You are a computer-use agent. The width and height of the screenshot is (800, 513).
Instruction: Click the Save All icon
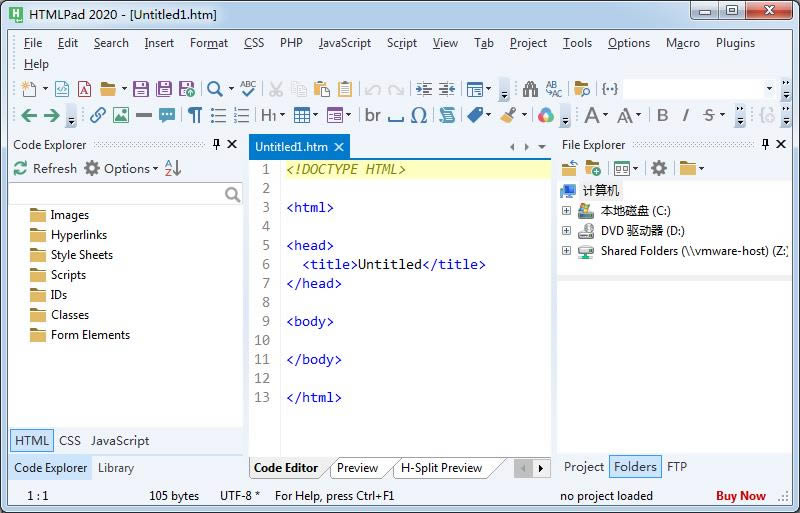[164, 89]
